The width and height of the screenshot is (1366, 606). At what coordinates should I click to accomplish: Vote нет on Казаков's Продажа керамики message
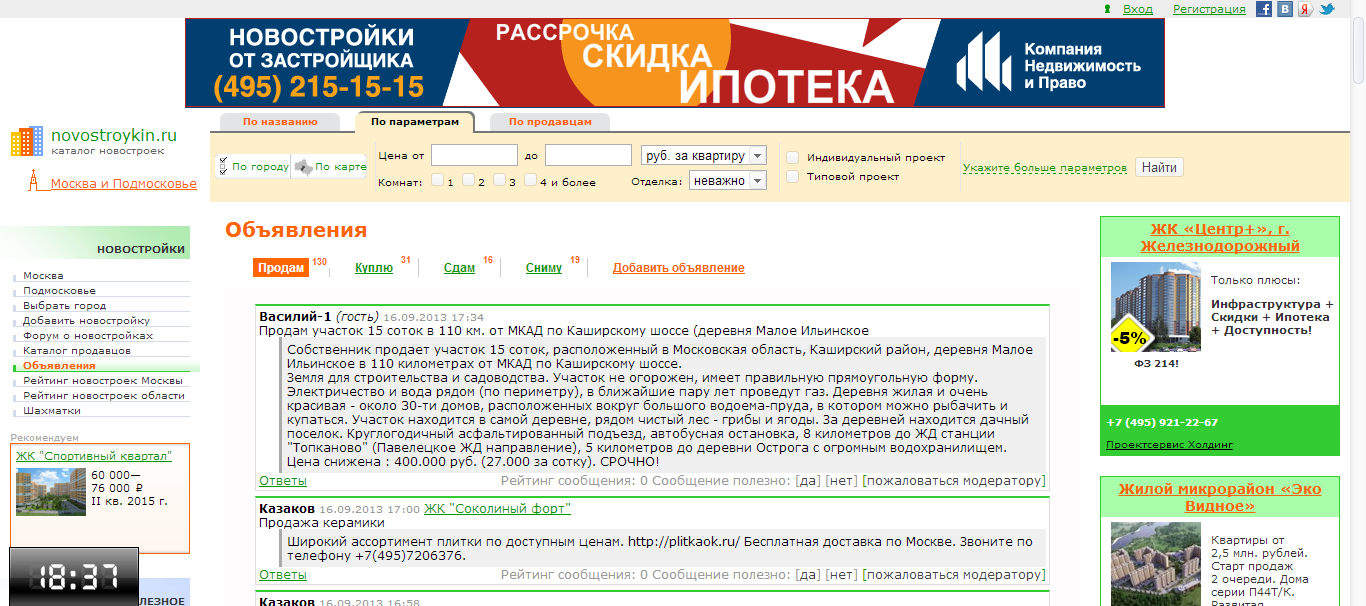coord(841,575)
